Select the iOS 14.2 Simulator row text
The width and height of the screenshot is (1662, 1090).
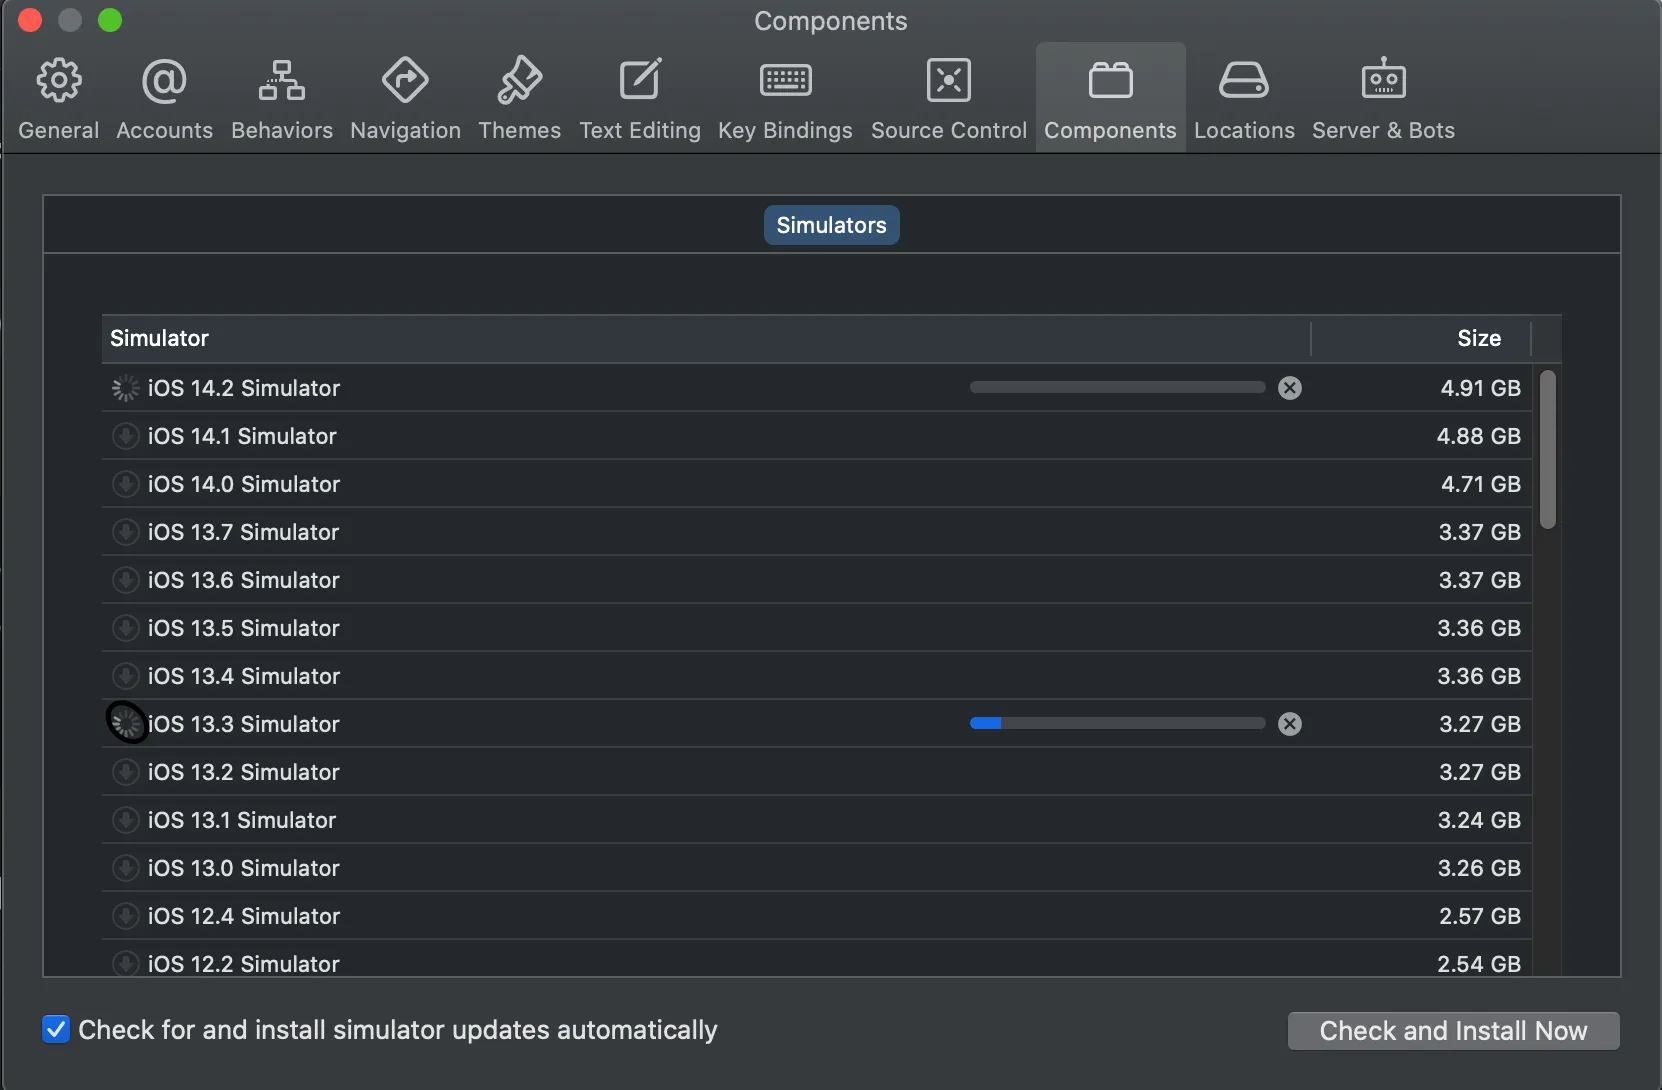pos(244,388)
